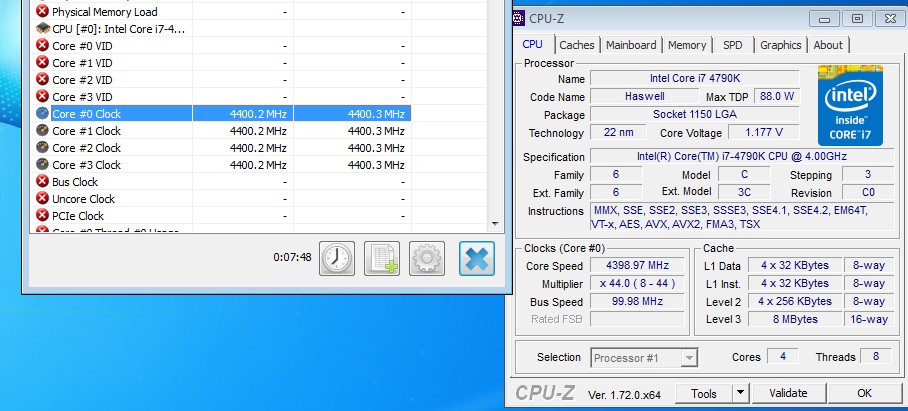Click red X icon beside Core #0 VID

(42, 45)
